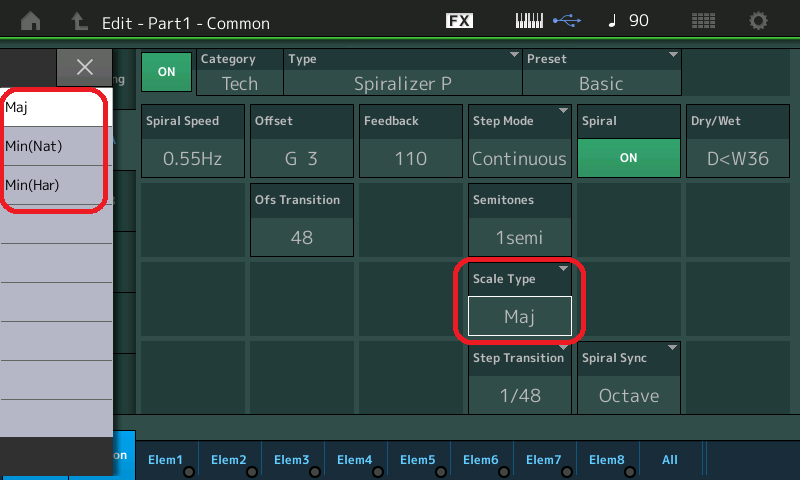Open the grid view icon

(x=703, y=21)
